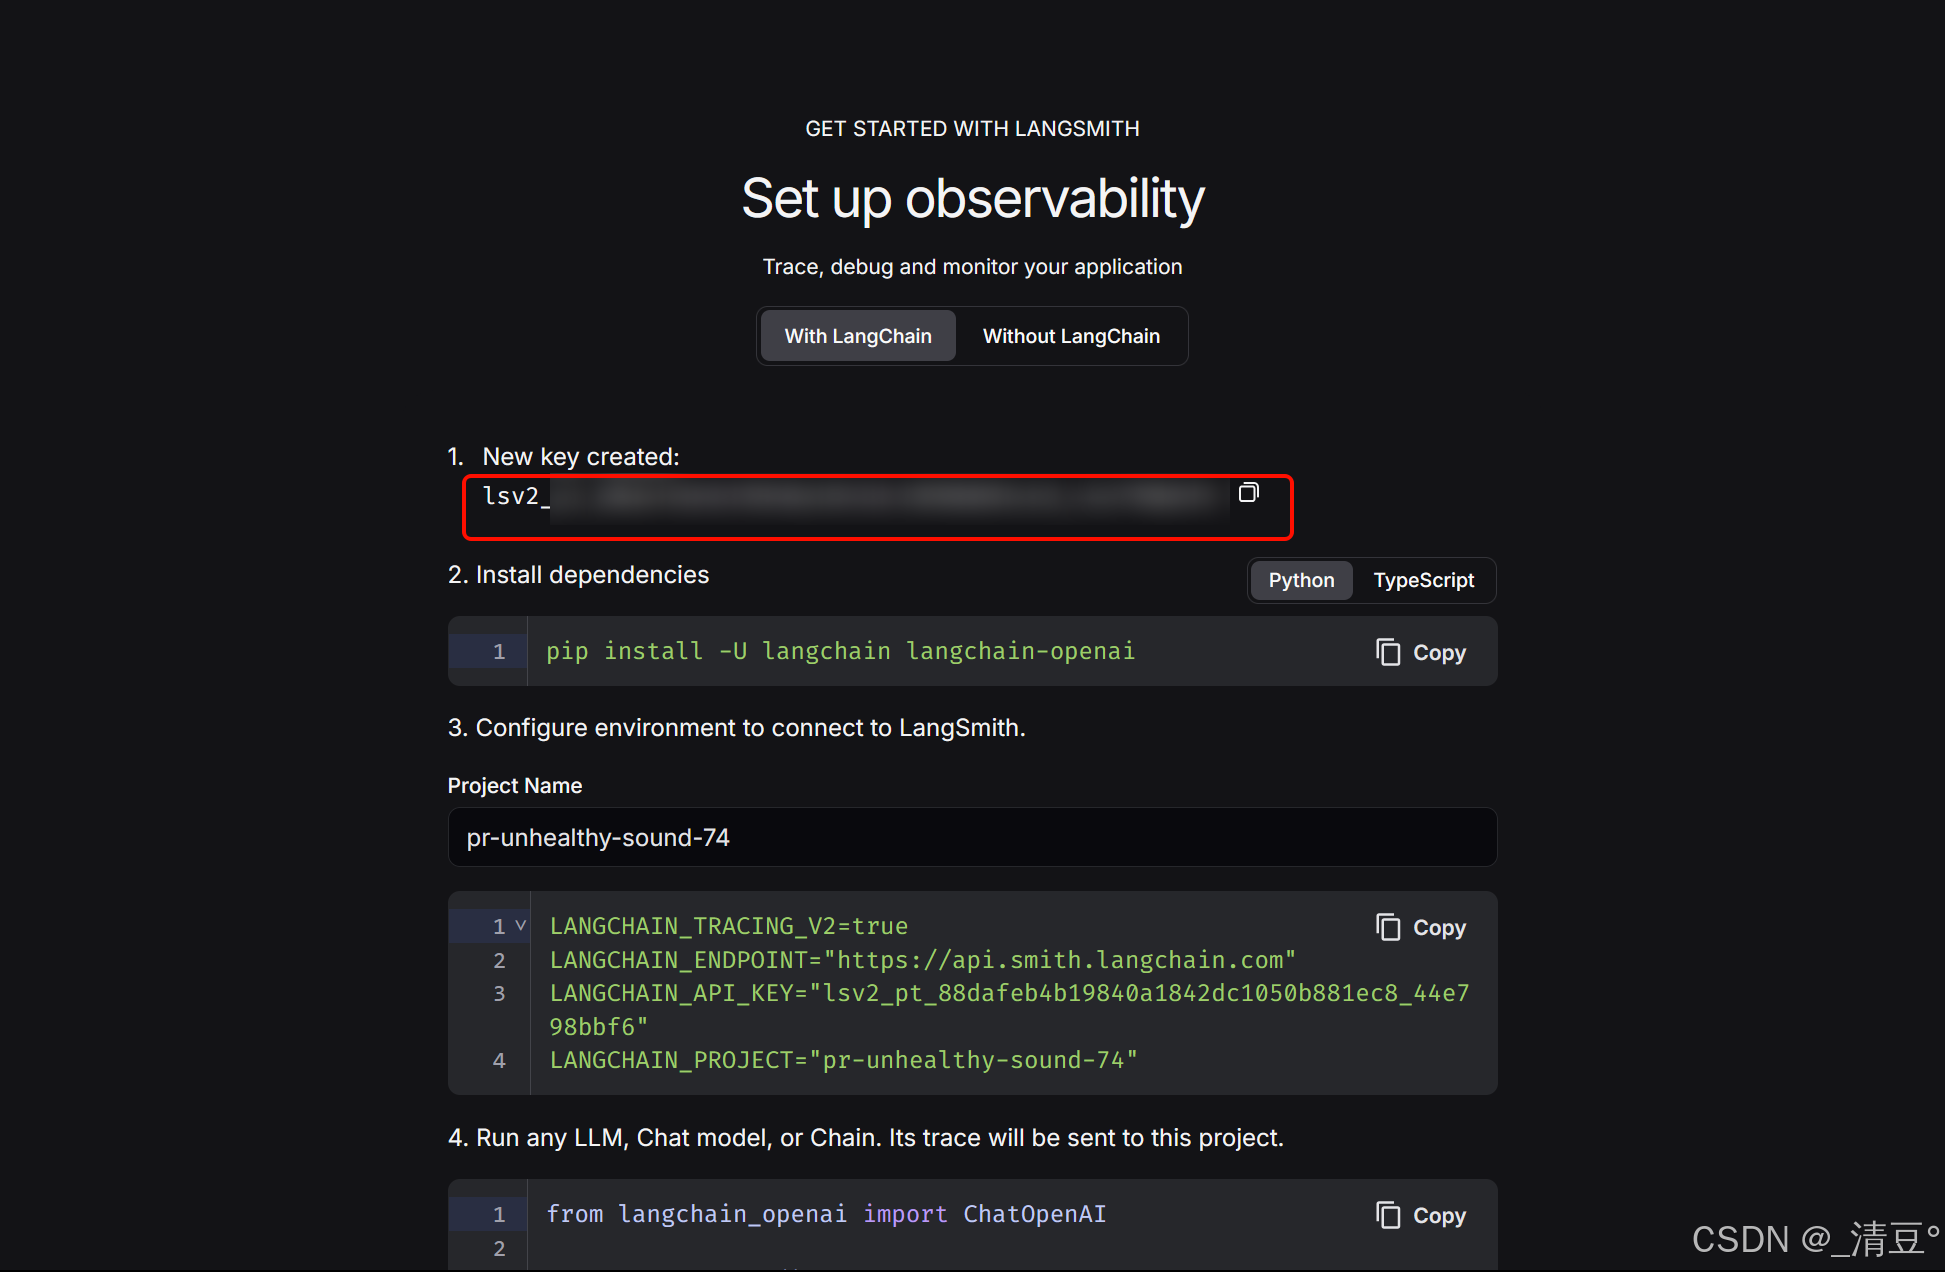Click the LANGCHAIN_API_KEY line
The width and height of the screenshot is (1945, 1272).
click(x=1009, y=1010)
